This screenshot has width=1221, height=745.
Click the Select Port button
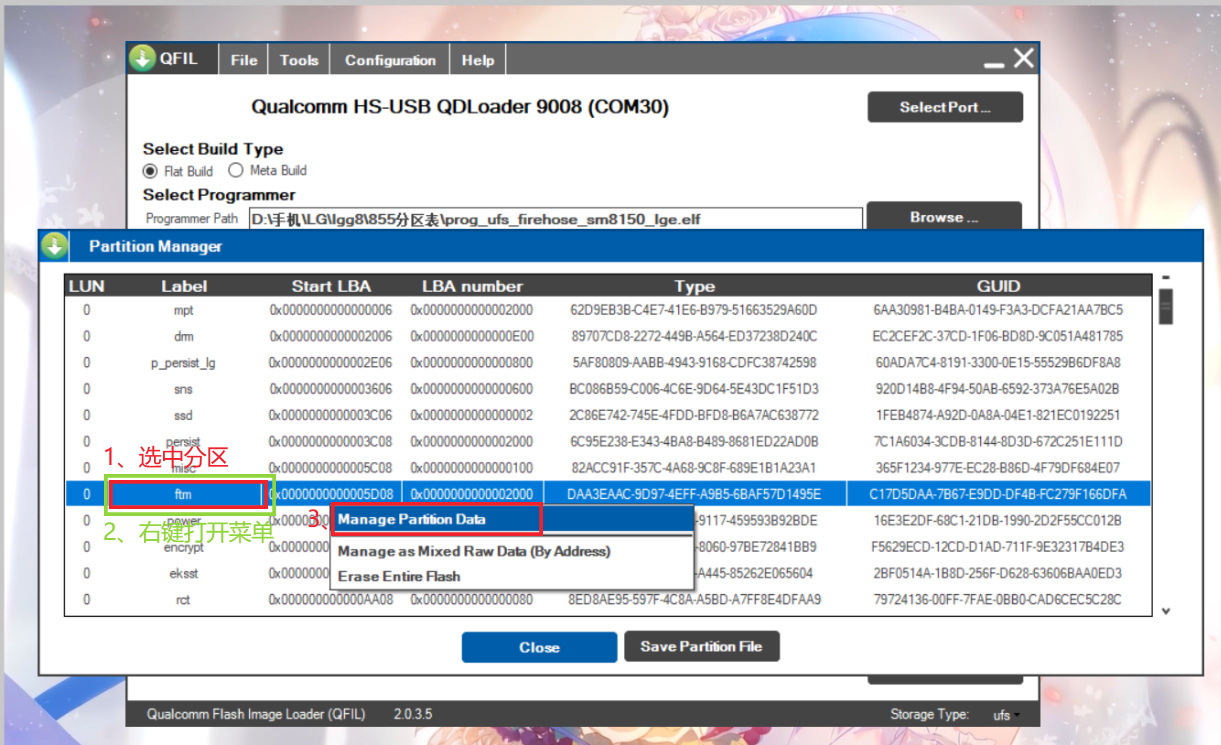click(x=944, y=107)
